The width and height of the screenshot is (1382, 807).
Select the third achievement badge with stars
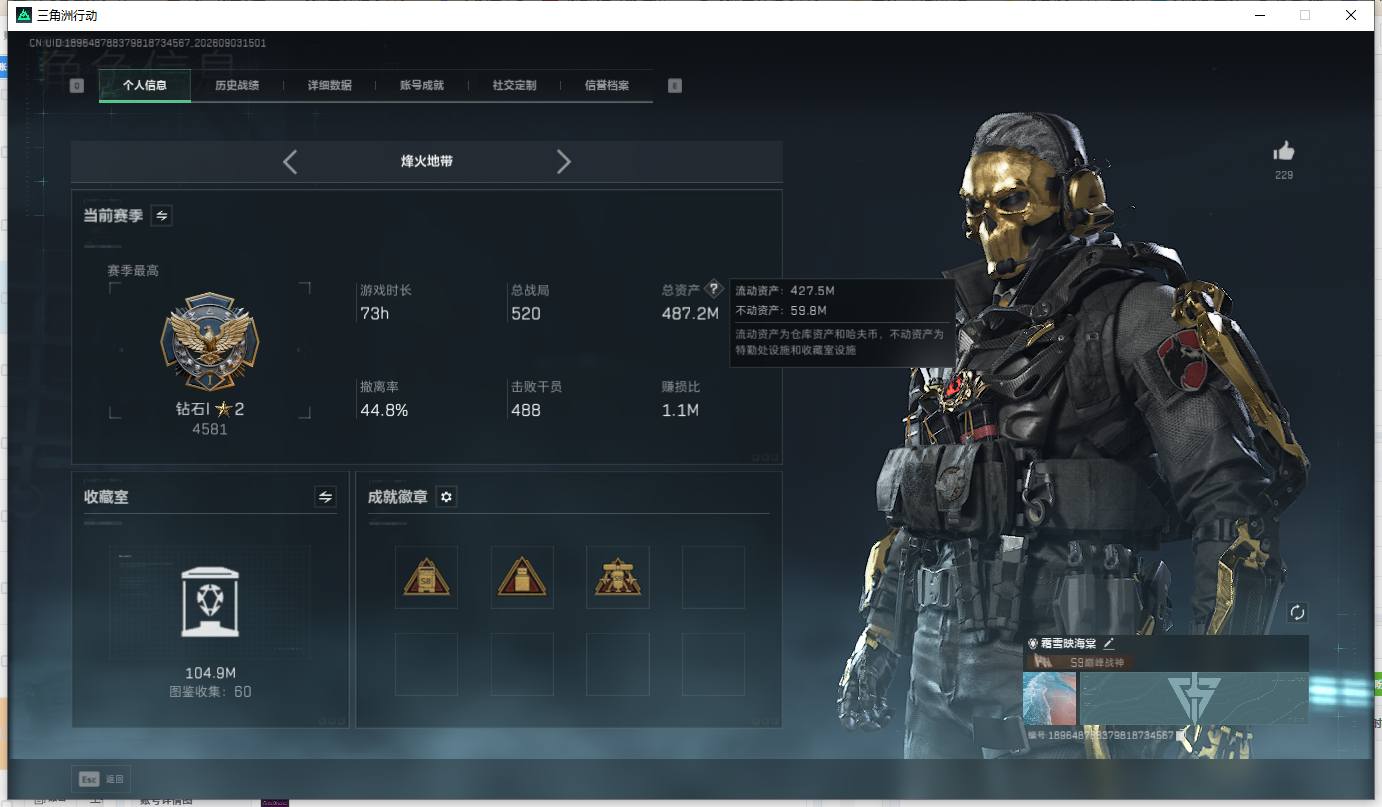618,577
